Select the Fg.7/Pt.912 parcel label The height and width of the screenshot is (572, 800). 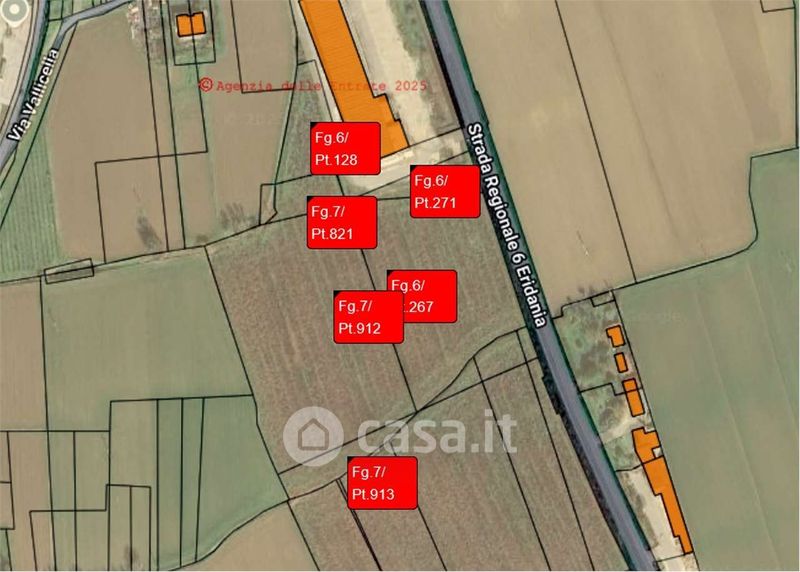[369, 317]
